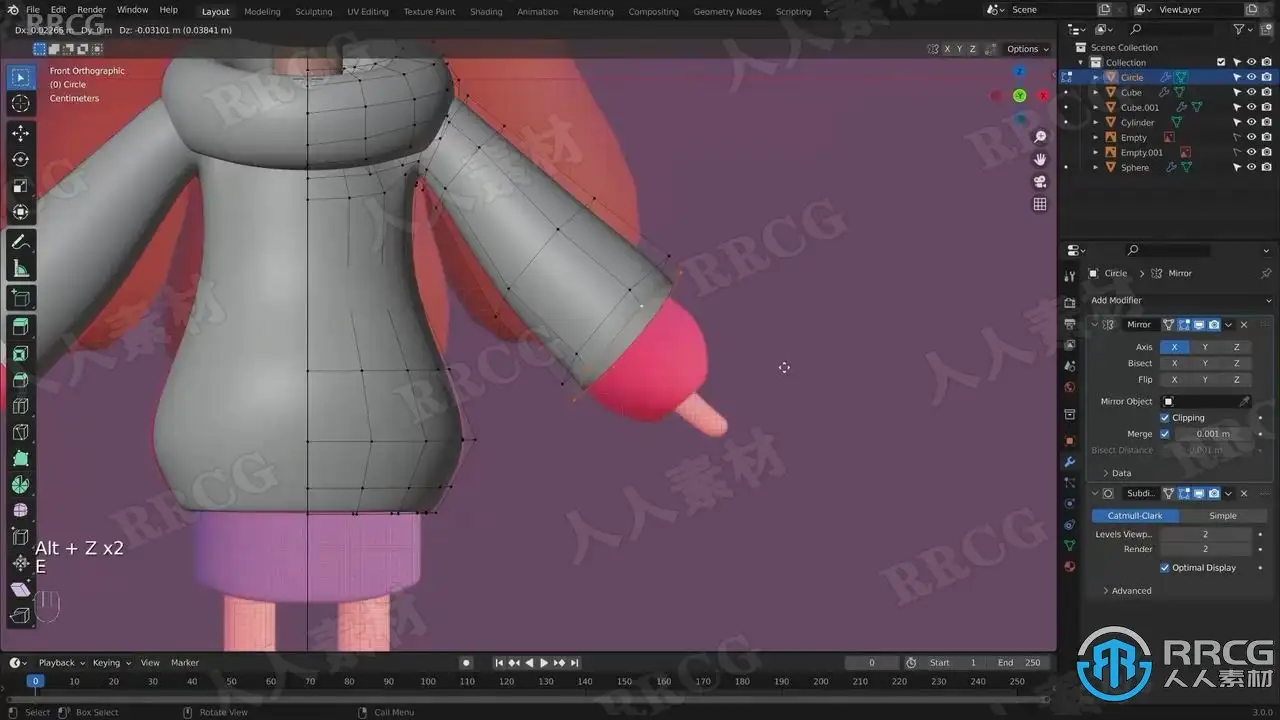Click the pan hand viewport gizmo
Image resolution: width=1280 pixels, height=720 pixels.
point(1040,159)
